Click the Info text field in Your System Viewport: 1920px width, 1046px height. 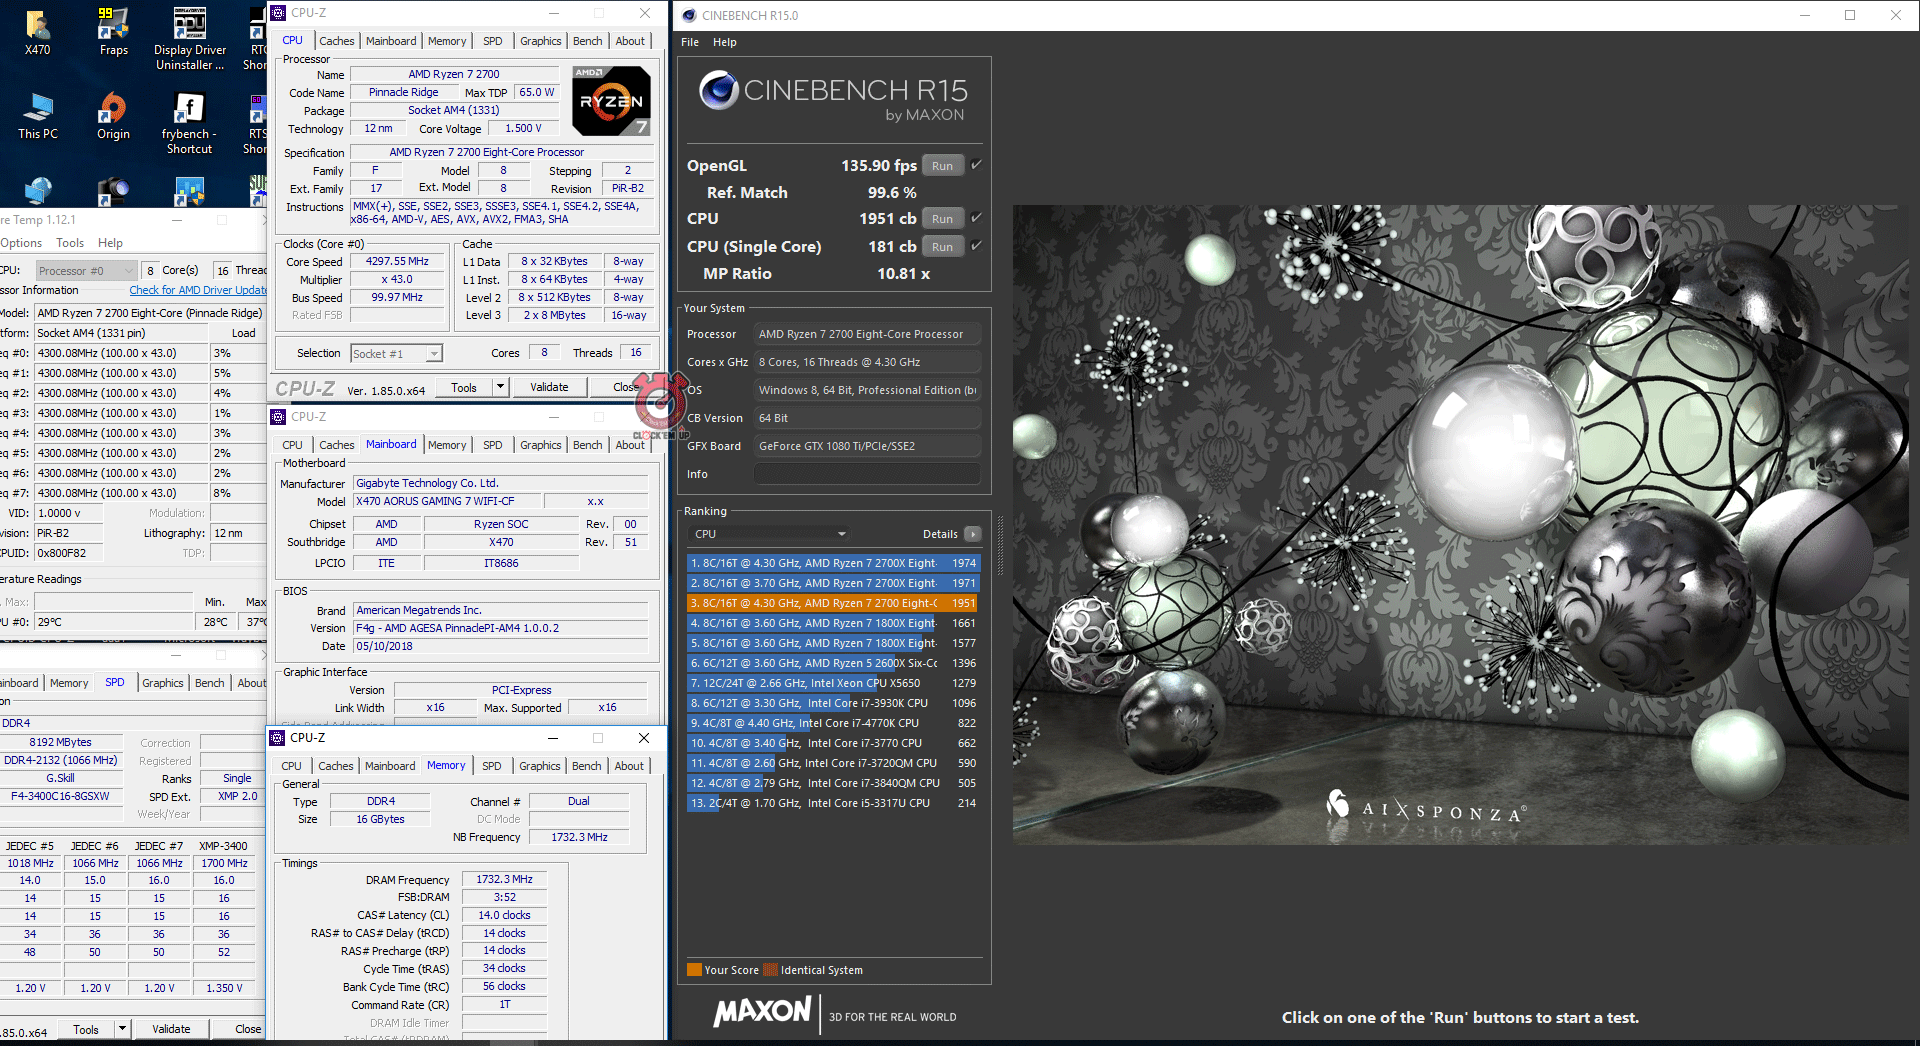pos(866,474)
